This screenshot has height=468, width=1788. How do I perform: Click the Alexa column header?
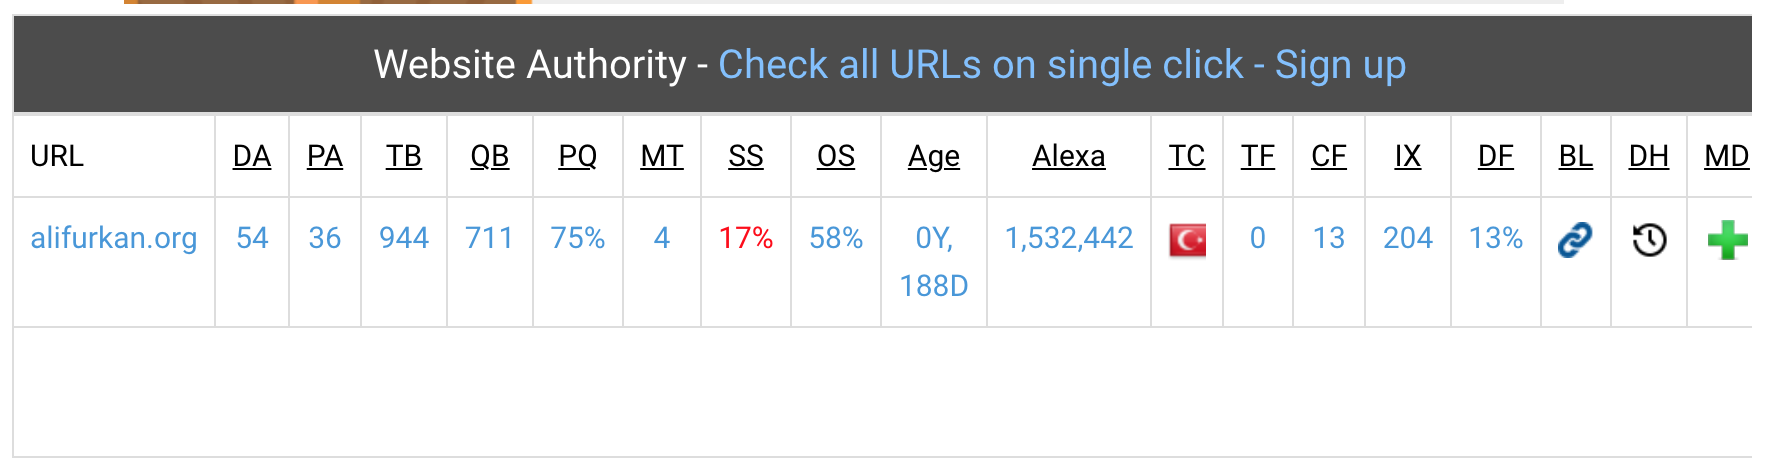click(x=1069, y=156)
